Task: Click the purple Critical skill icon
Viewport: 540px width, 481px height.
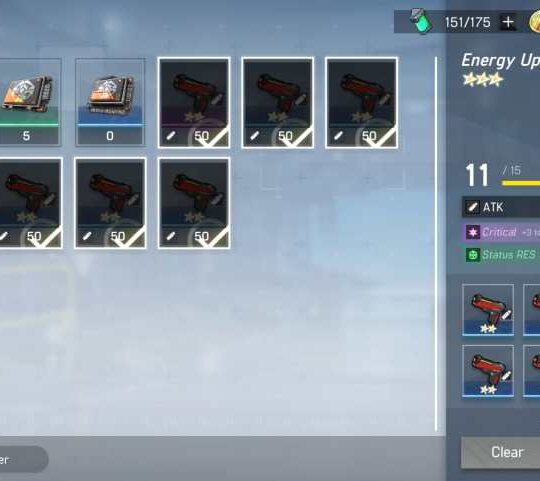Action: point(472,232)
